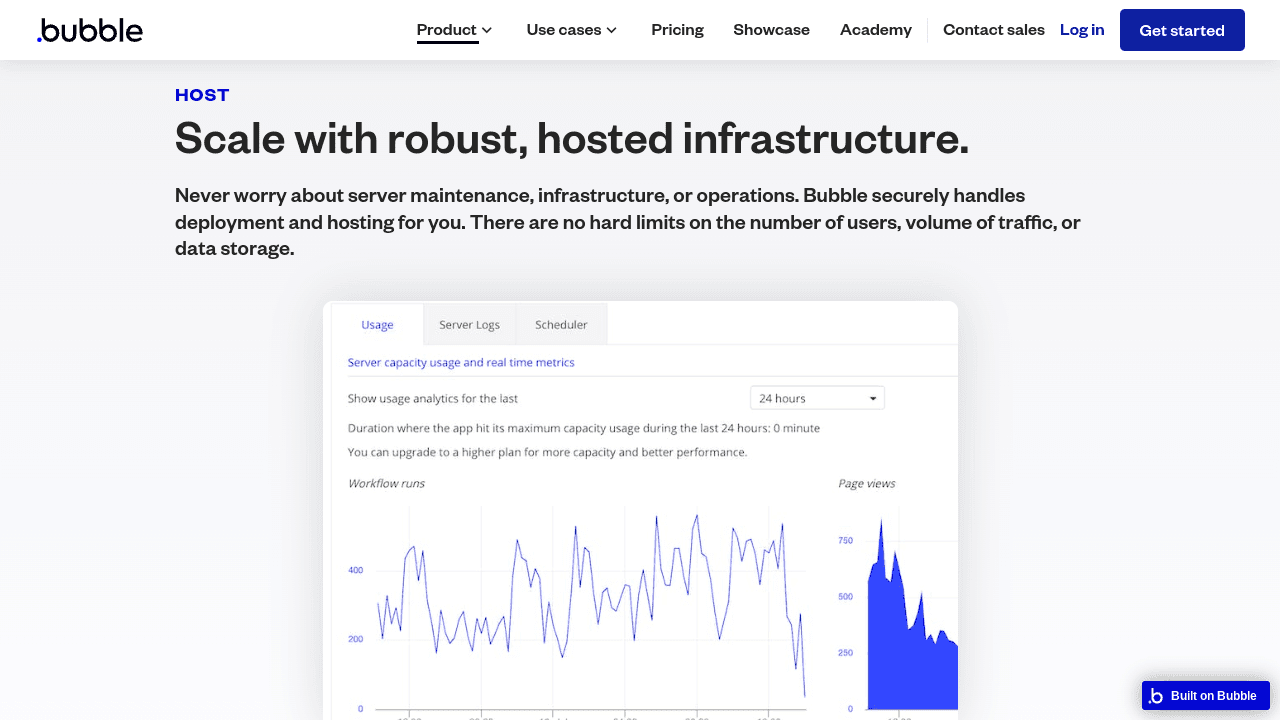The image size is (1280, 720).
Task: Open the Pricing page
Action: 677,30
